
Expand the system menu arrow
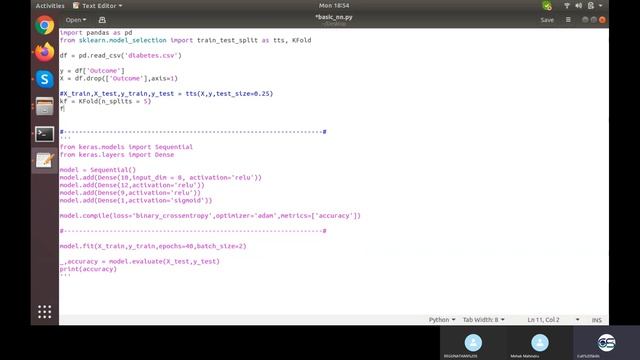click(600, 6)
